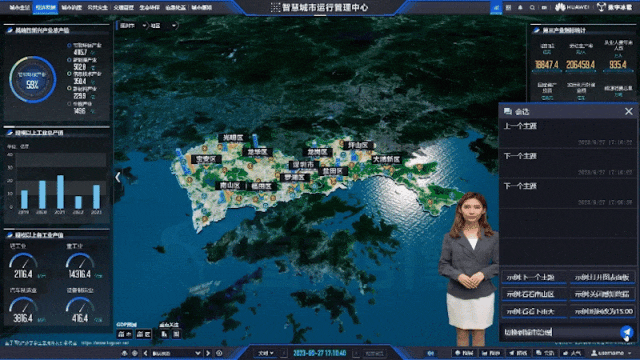Select the highlighted chart icon in top-right bar
The width and height of the screenshot is (640, 360).
coord(496,7)
